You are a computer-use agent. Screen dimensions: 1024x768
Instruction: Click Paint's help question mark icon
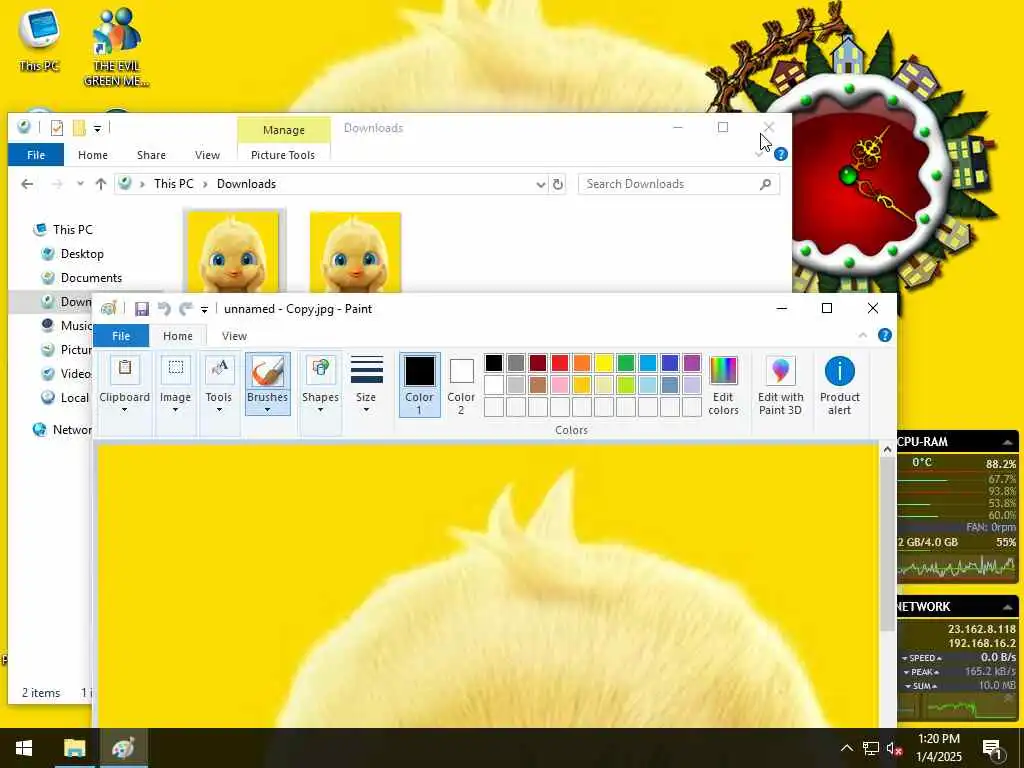coord(885,335)
